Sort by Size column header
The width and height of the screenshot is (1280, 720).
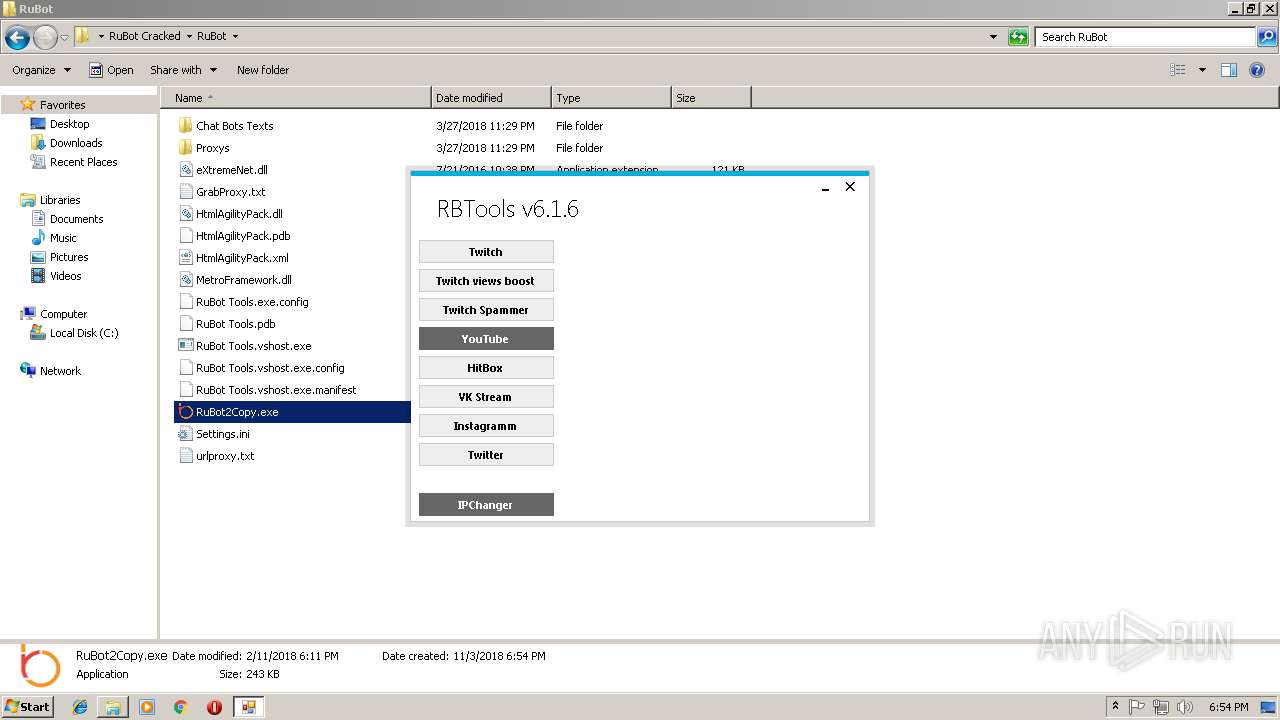pos(711,98)
